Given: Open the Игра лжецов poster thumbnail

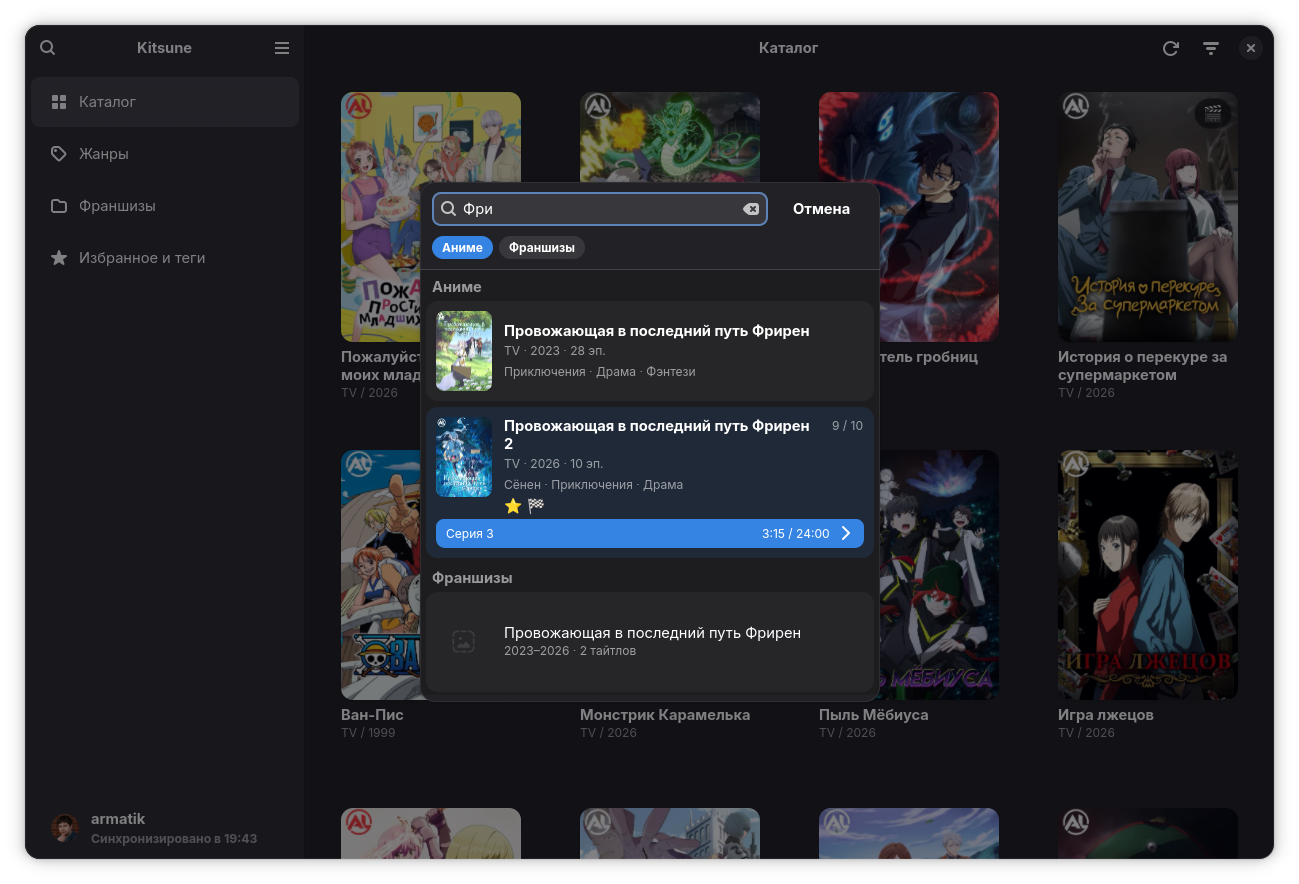Looking at the screenshot, I should [x=1148, y=575].
